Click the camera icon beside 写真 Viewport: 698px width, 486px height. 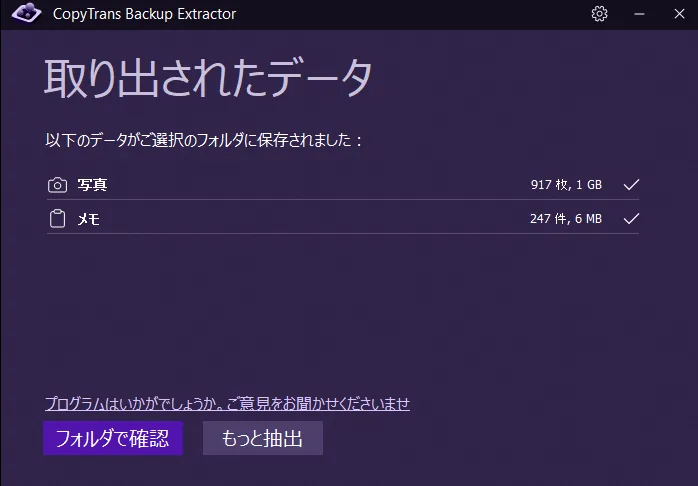(57, 185)
